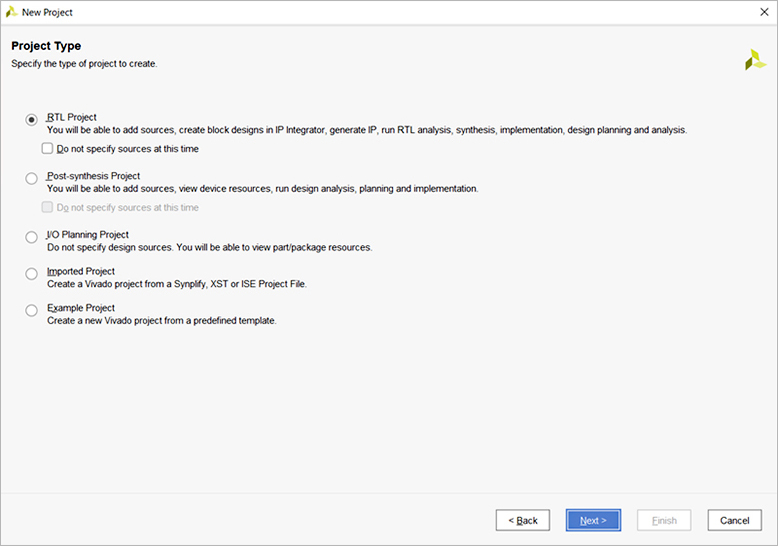Click the greyed-out Finish button
Image resolution: width=778 pixels, height=546 pixels.
(664, 520)
